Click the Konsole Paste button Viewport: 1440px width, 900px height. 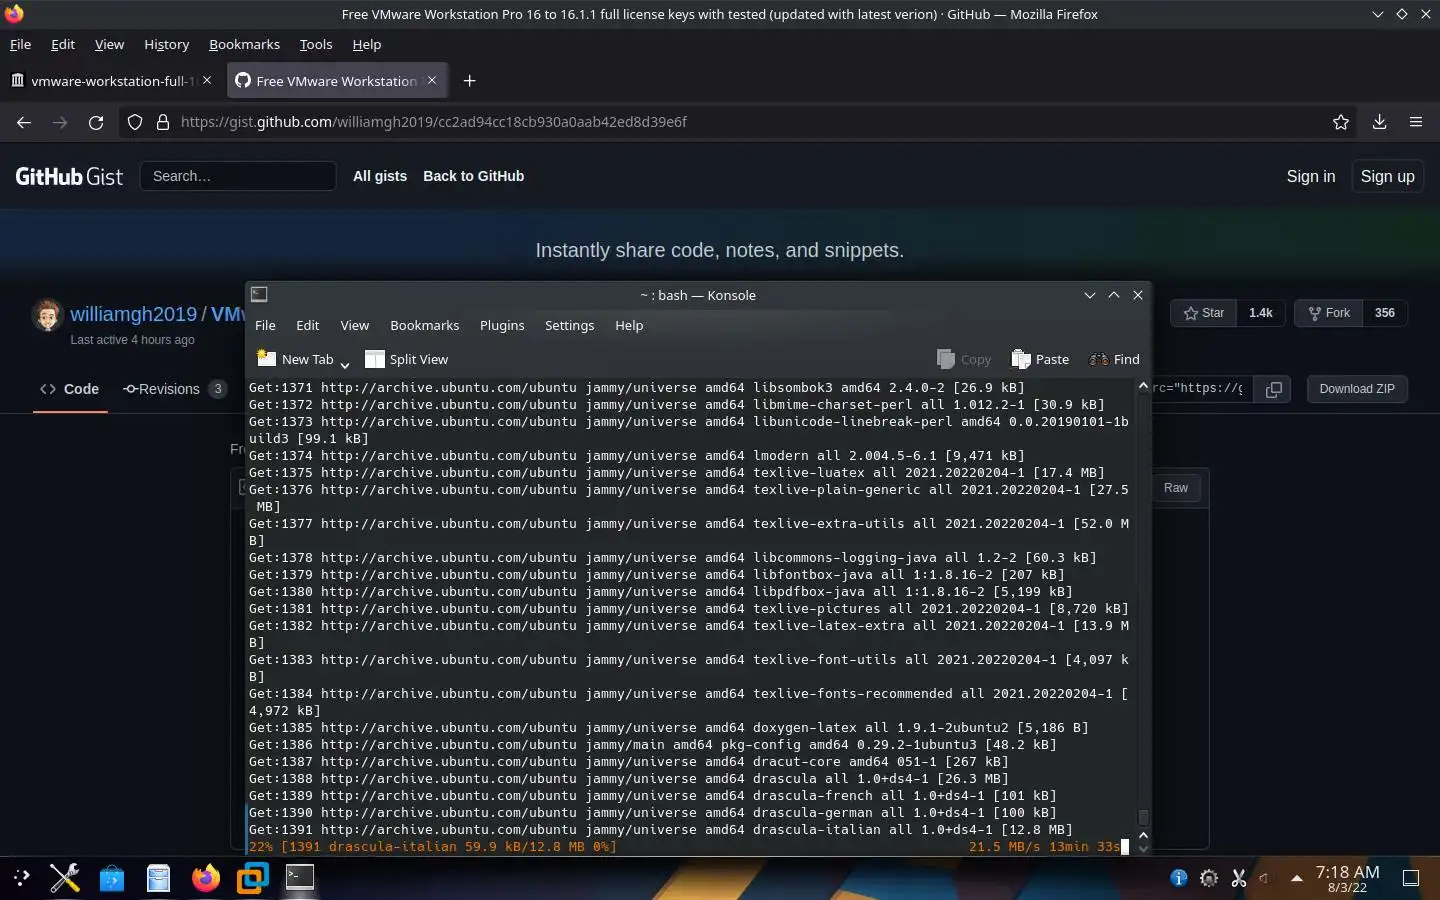pos(1040,359)
